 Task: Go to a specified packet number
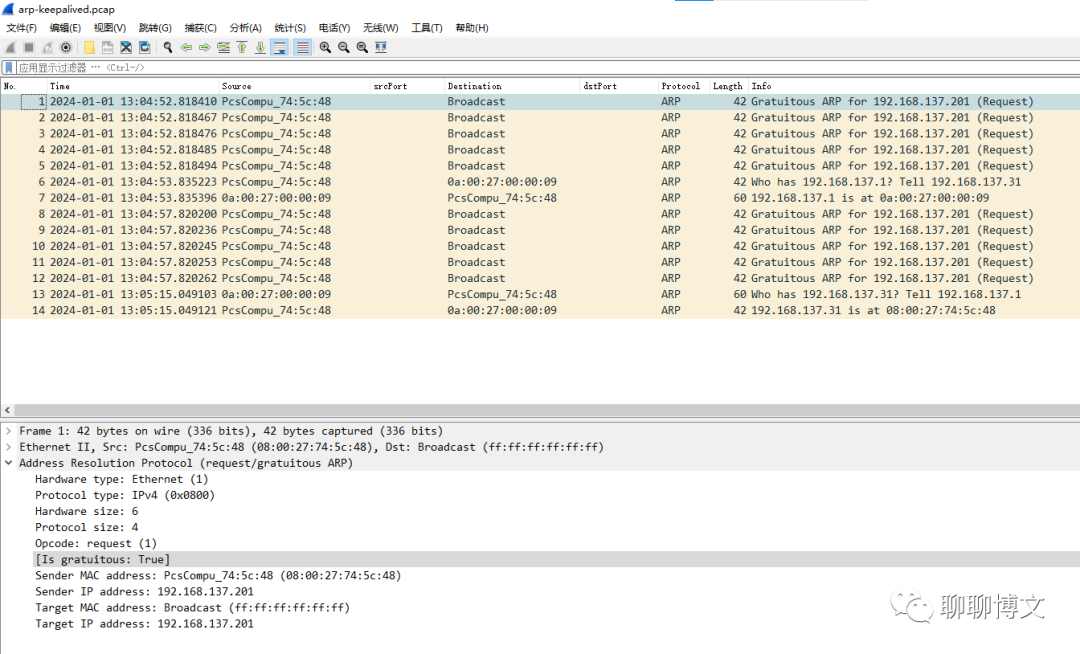pyautogui.click(x=223, y=48)
